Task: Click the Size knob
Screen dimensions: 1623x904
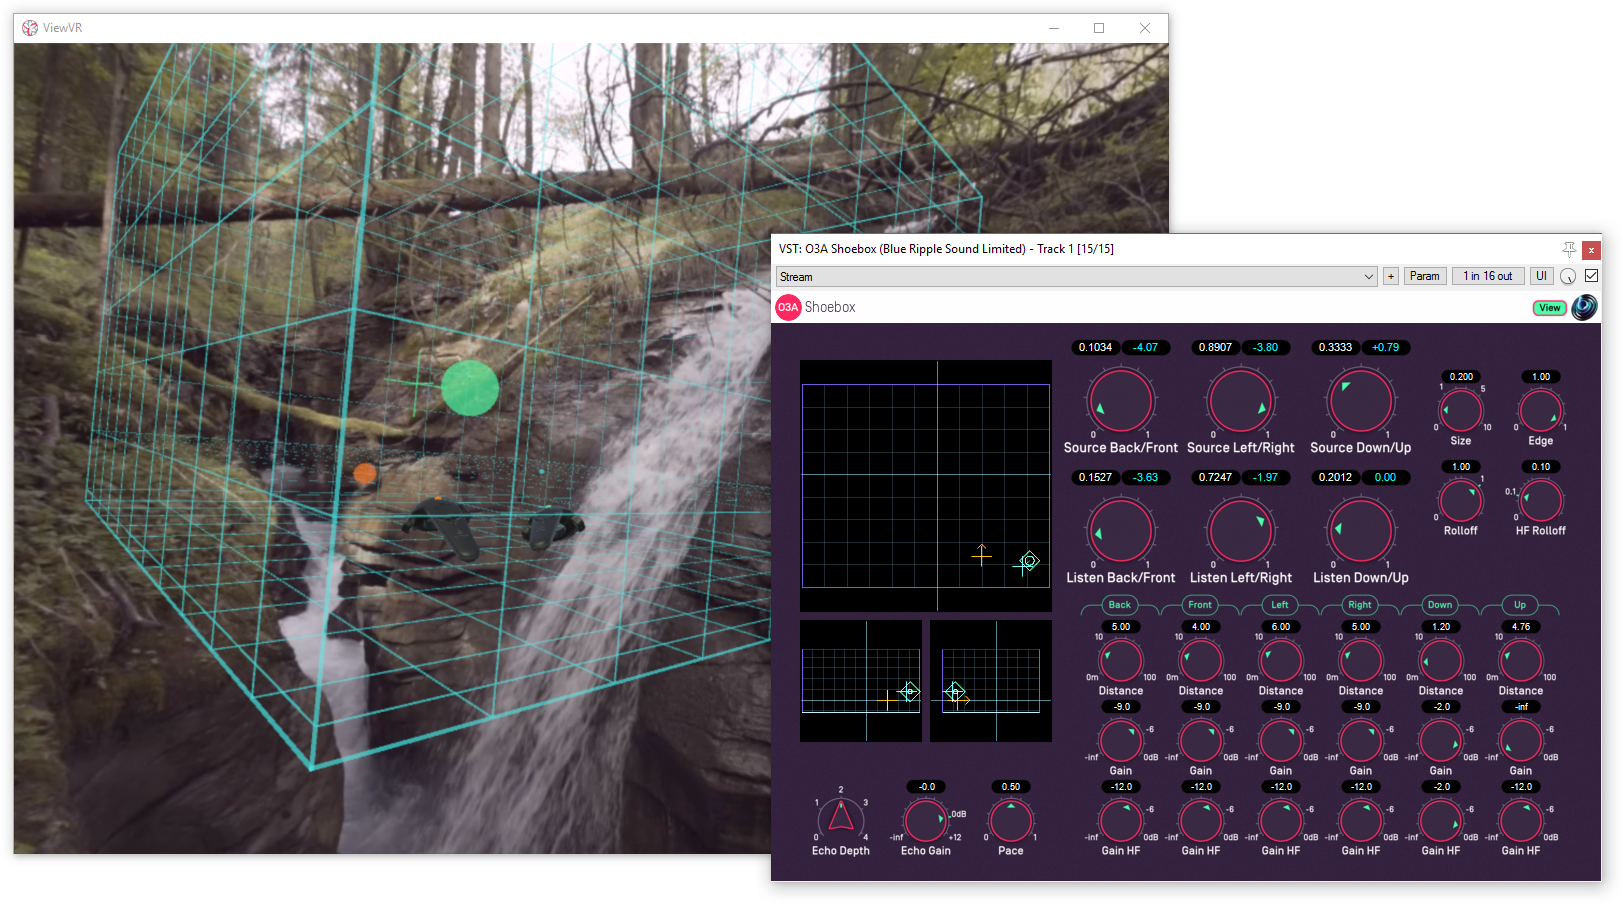Action: pos(1460,410)
